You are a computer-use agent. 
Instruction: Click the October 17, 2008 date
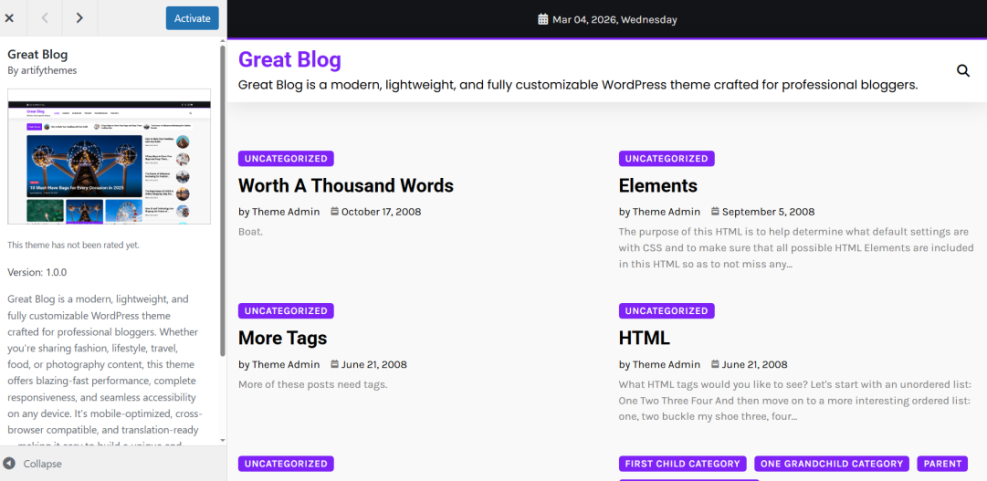click(x=381, y=212)
